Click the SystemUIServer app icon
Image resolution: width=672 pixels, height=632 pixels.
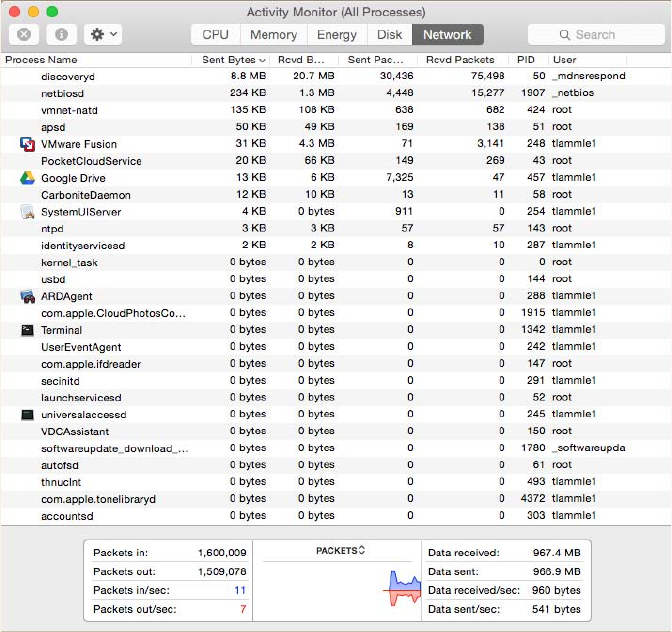click(27, 212)
